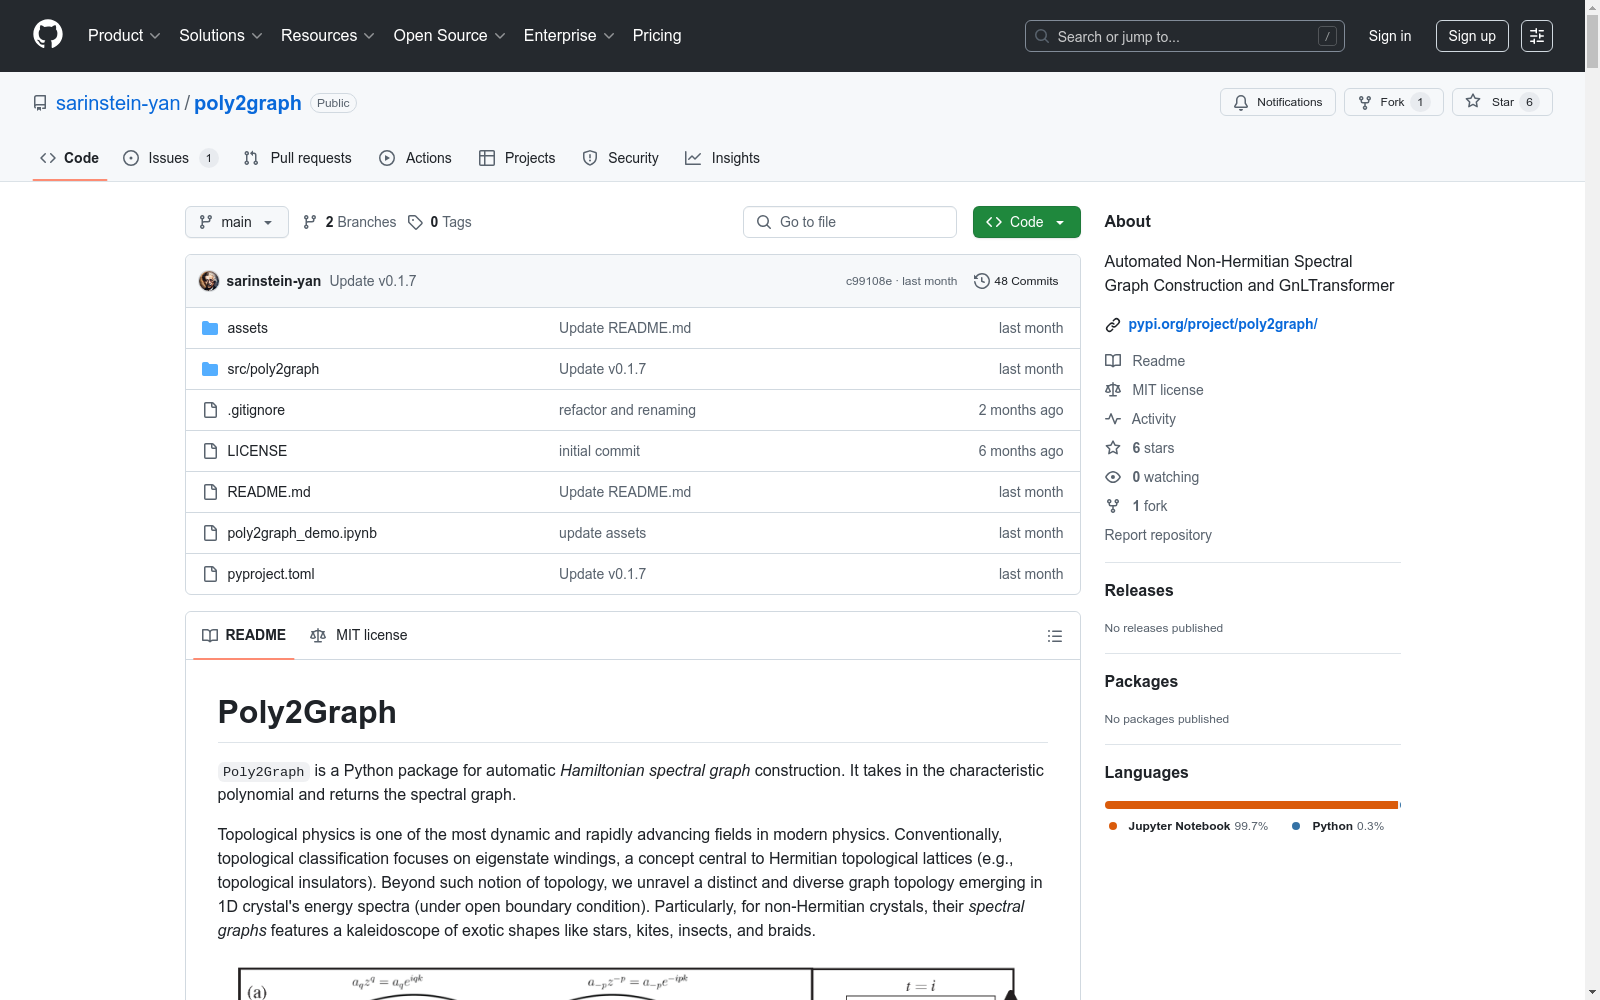Screen dimensions: 1600x1000
Task: Expand the Open Source menu
Action: [450, 35]
